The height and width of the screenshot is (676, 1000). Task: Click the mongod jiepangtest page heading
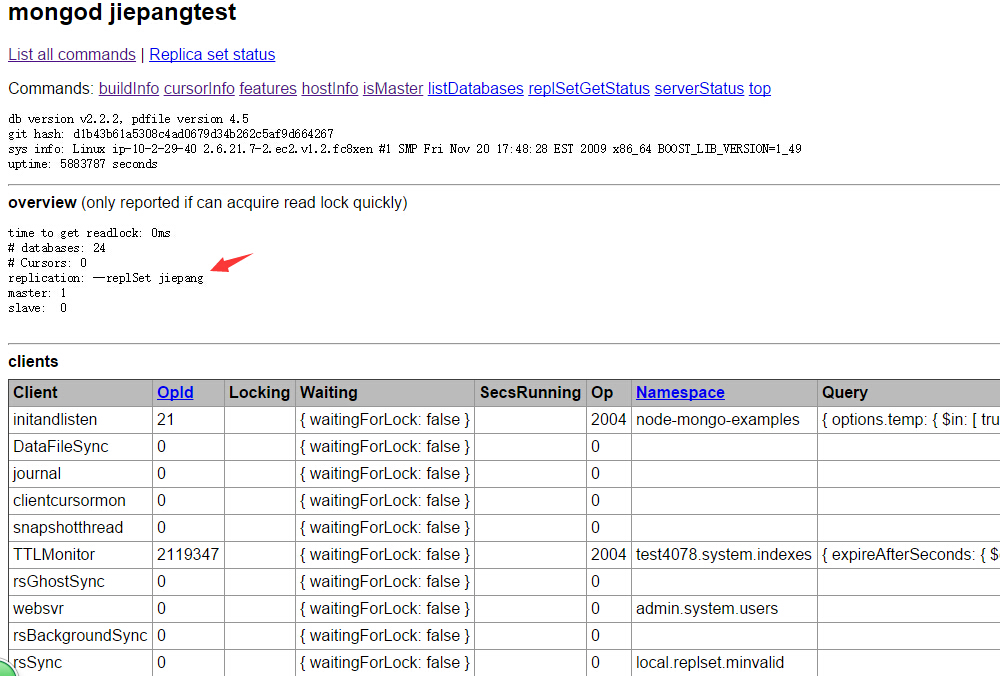(122, 12)
